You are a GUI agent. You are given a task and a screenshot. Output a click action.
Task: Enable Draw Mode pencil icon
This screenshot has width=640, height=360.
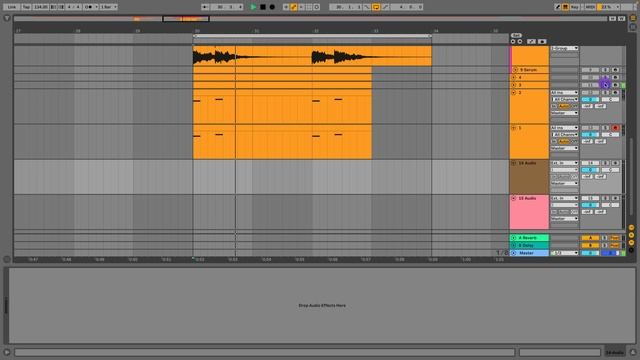click(x=557, y=7)
